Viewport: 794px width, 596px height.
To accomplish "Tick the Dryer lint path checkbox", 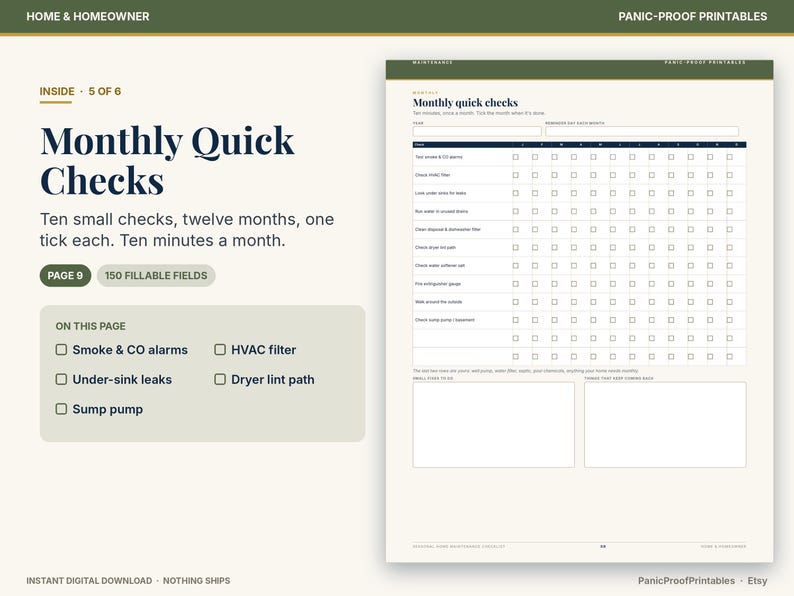I will pos(220,379).
